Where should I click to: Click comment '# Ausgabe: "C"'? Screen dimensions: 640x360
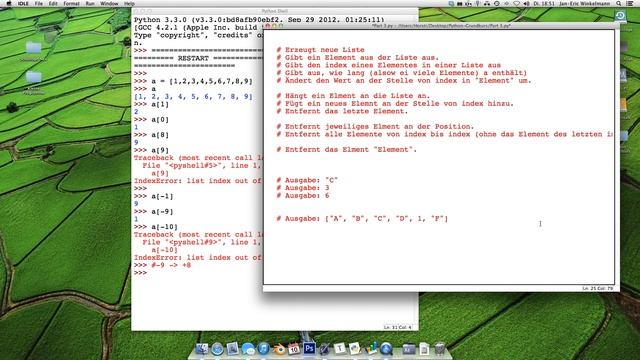(x=307, y=180)
